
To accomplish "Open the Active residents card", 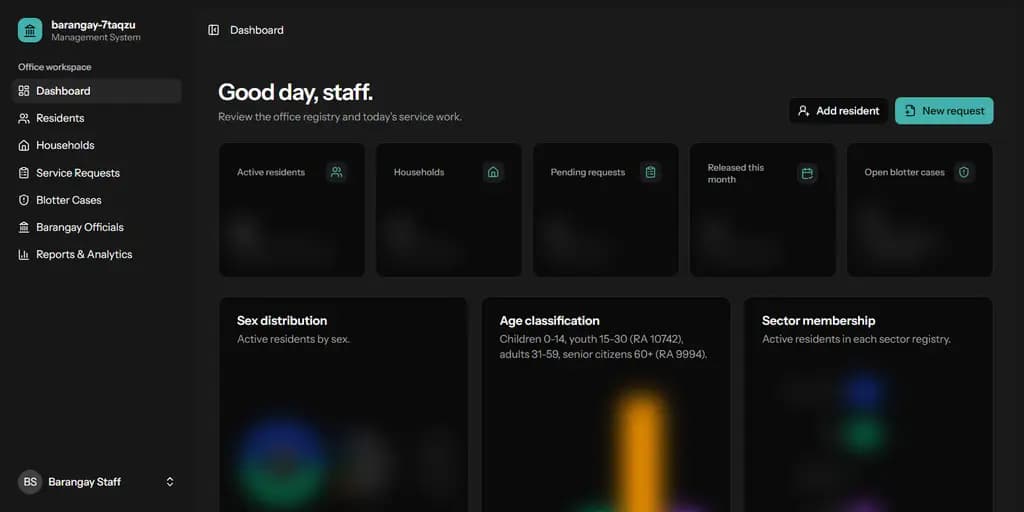I will 292,210.
